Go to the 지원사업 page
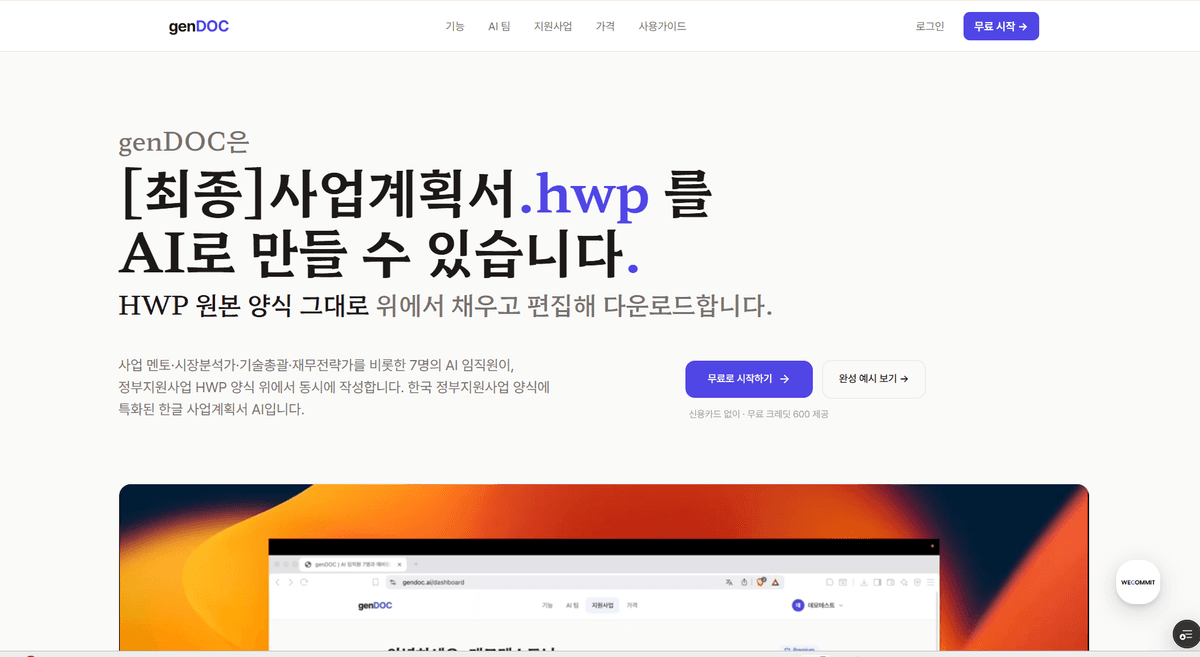 click(553, 27)
